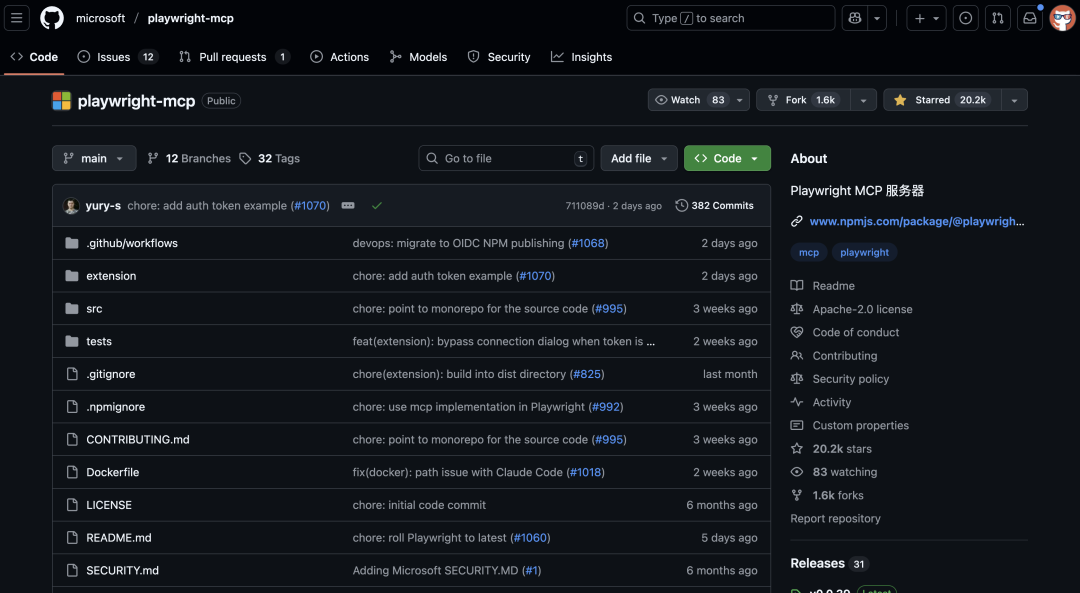The width and height of the screenshot is (1080, 593).
Task: Open the pull requests icon in header
Action: click(x=997, y=19)
